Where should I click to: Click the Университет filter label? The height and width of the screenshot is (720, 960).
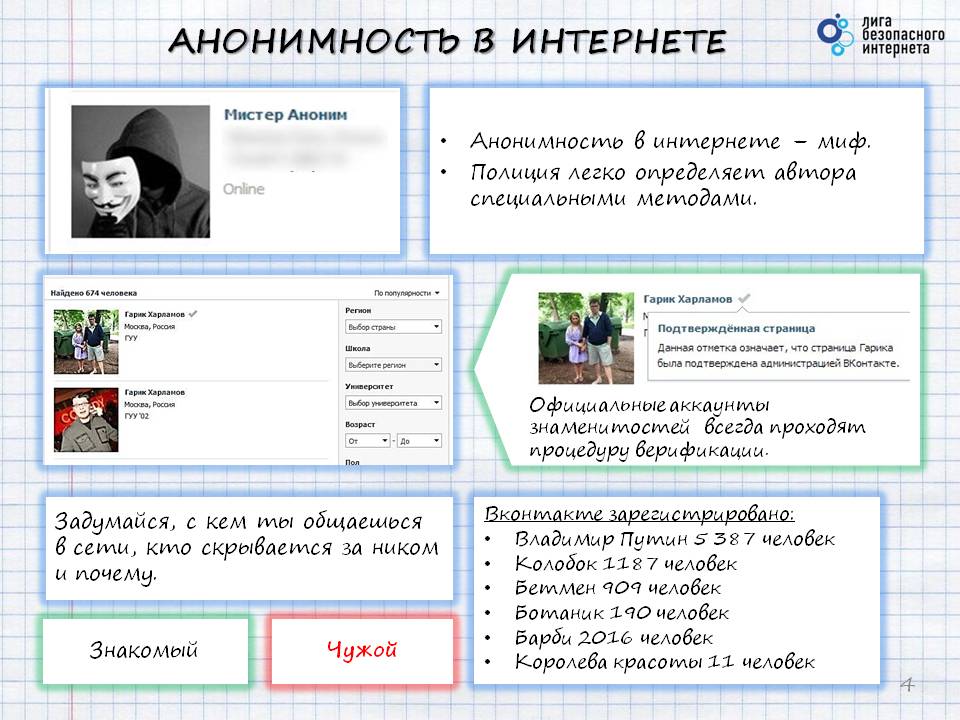[369, 386]
